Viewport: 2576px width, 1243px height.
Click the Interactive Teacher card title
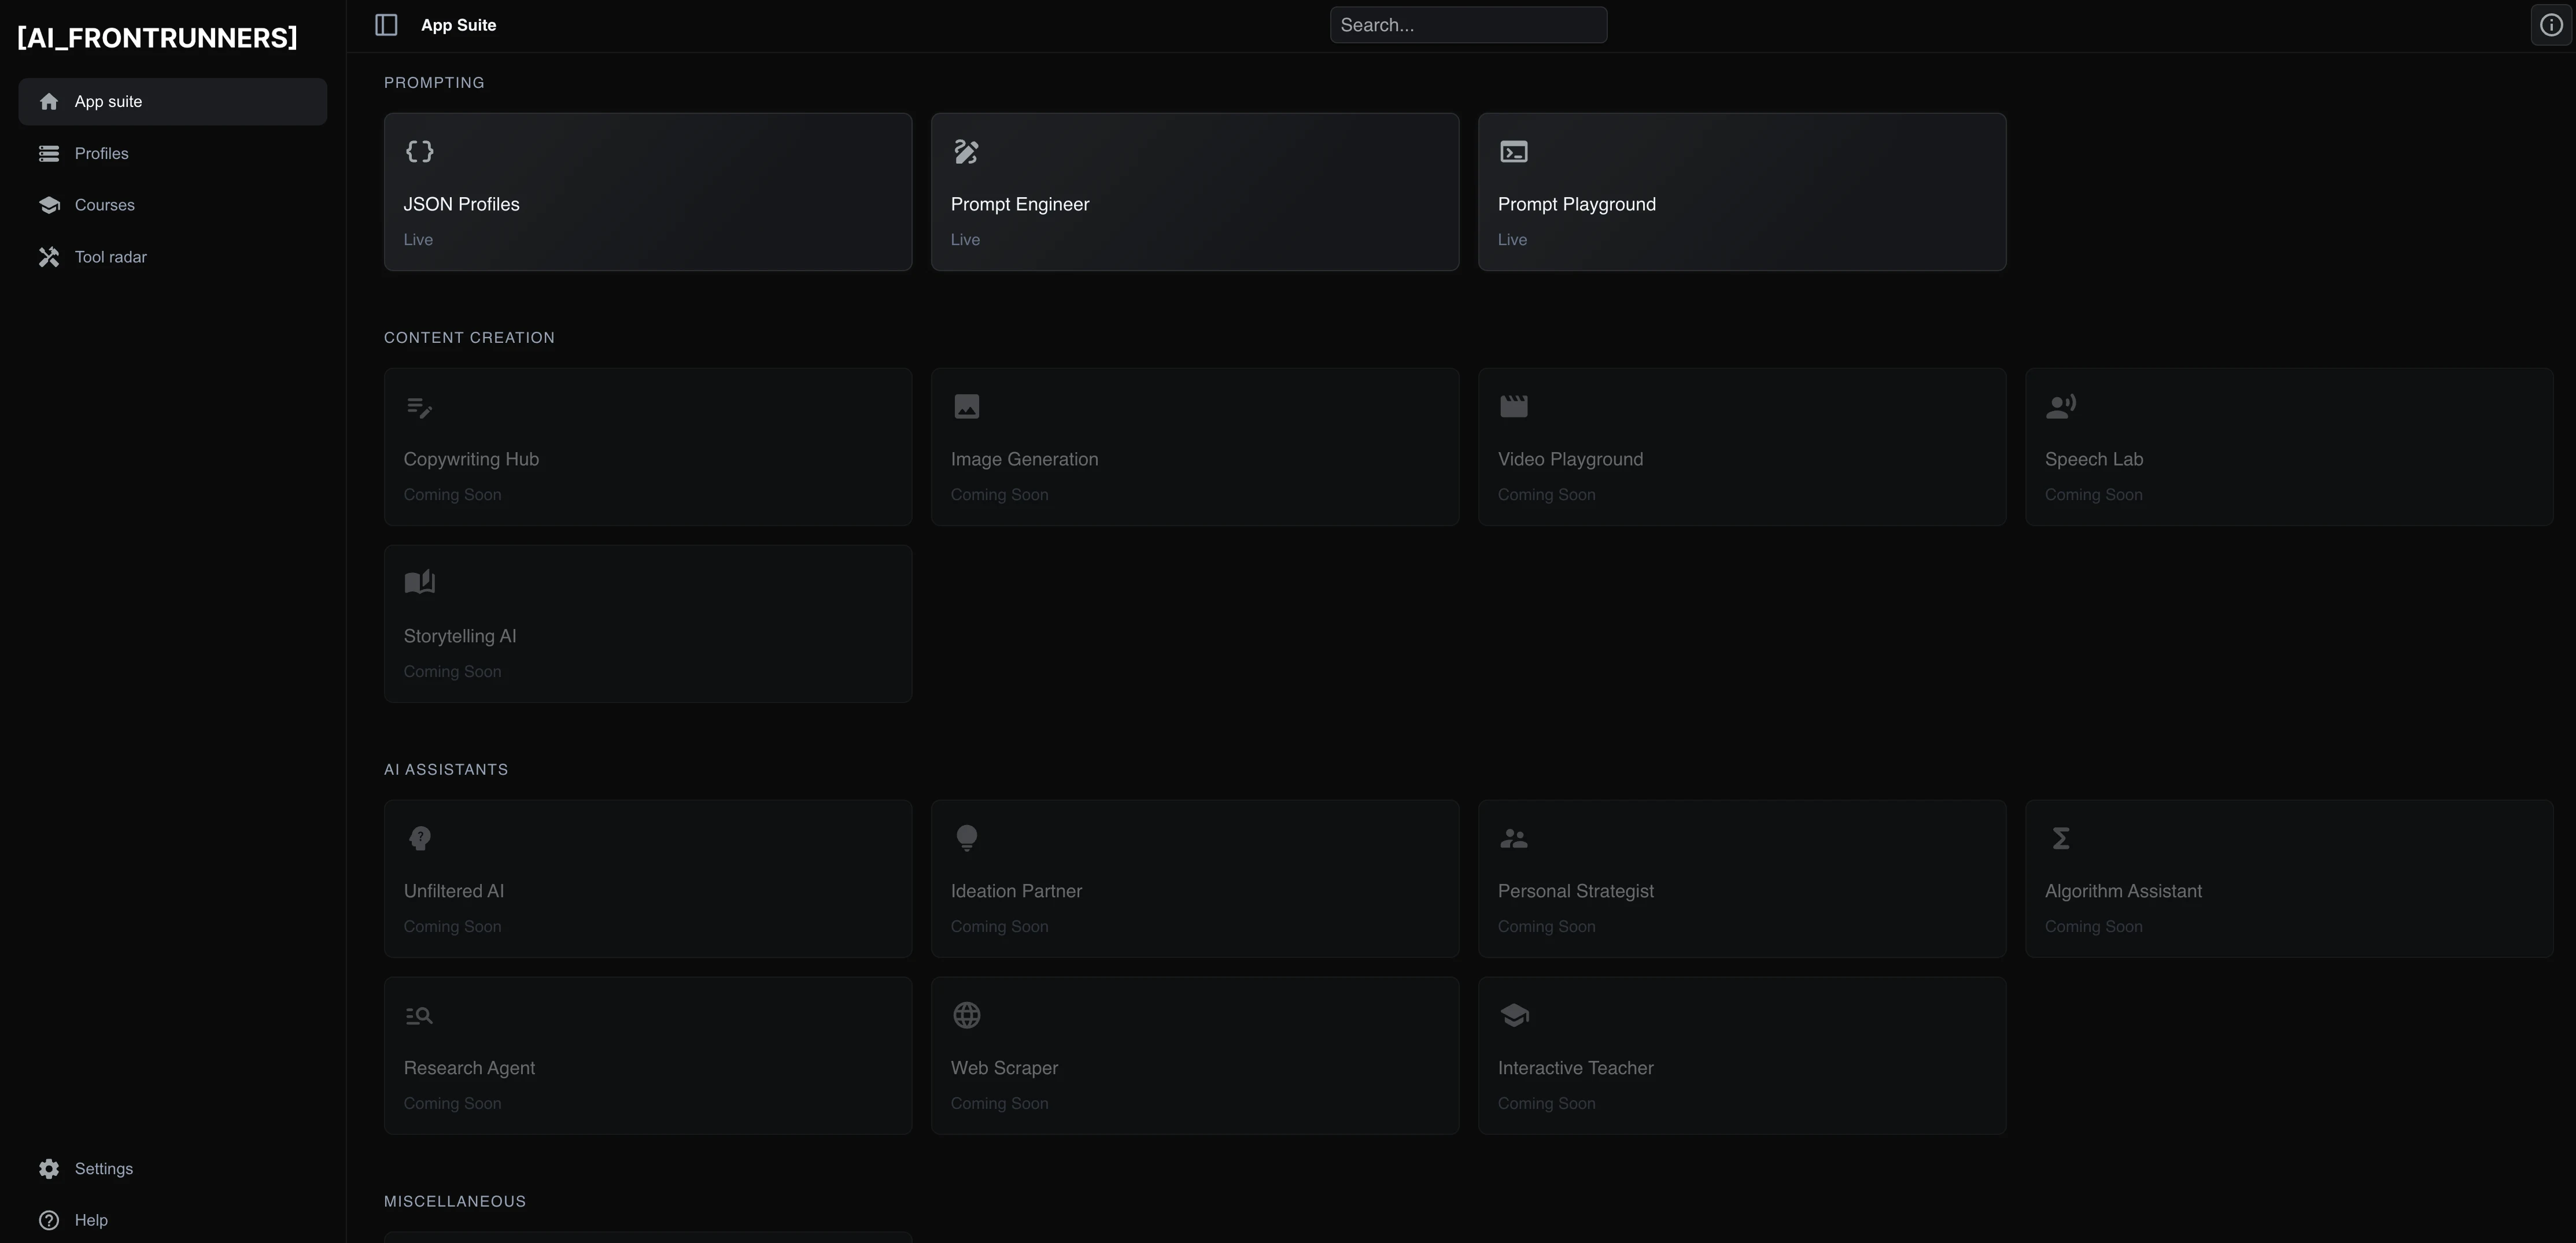[x=1575, y=1068]
